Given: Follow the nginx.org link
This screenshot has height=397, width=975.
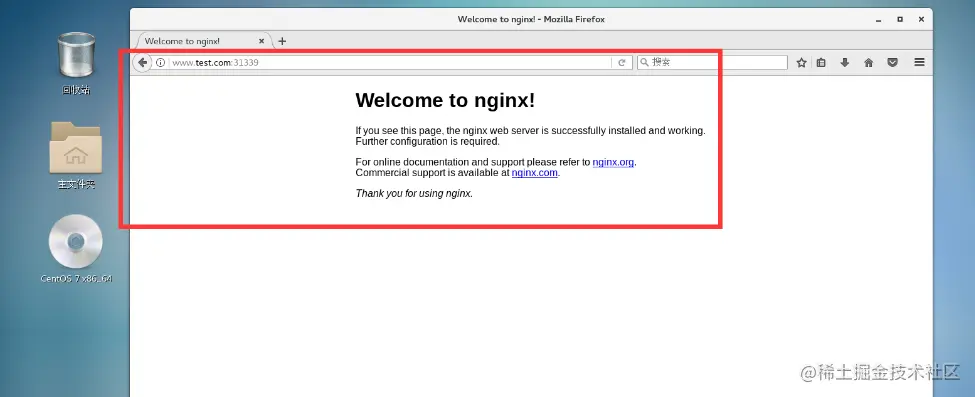Looking at the screenshot, I should coord(613,162).
